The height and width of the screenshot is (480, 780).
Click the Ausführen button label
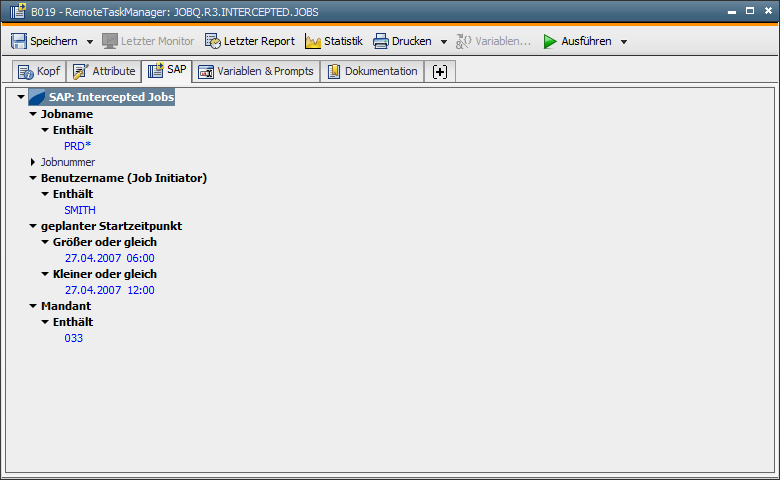(586, 41)
